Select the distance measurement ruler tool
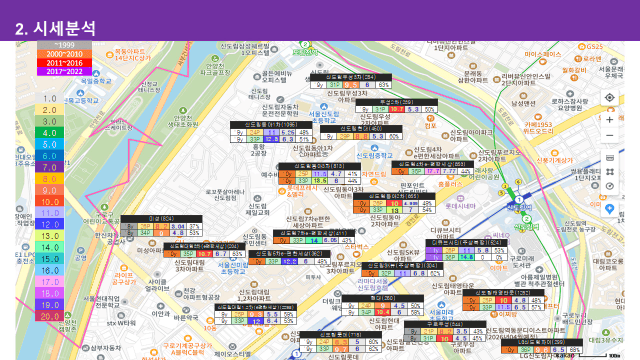Image resolution: width=640 pixels, height=360 pixels. 609,158
